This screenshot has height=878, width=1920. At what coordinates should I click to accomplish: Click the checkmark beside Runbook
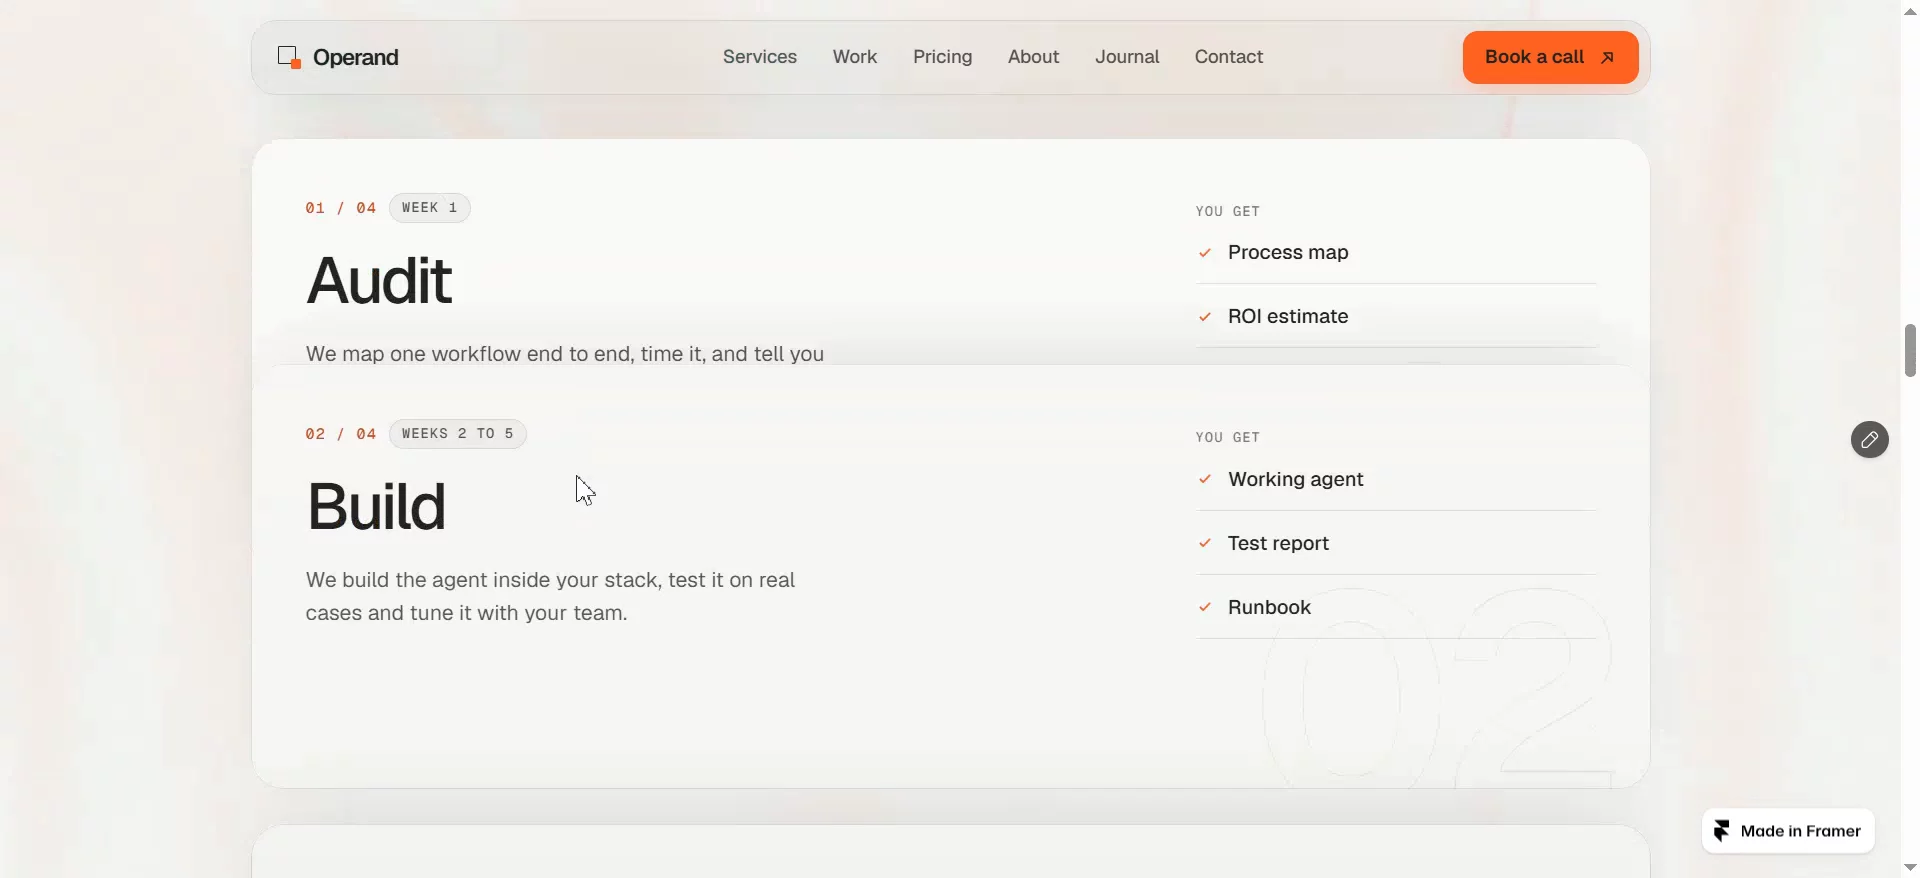click(x=1205, y=607)
